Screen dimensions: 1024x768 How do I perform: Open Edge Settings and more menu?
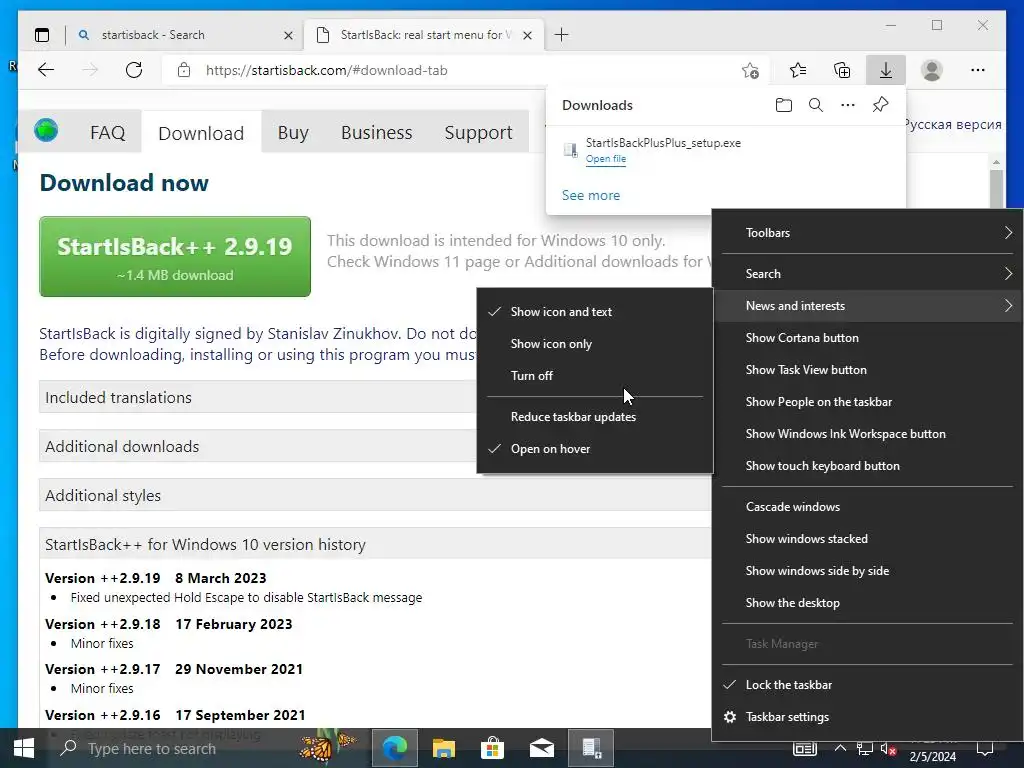pos(978,70)
